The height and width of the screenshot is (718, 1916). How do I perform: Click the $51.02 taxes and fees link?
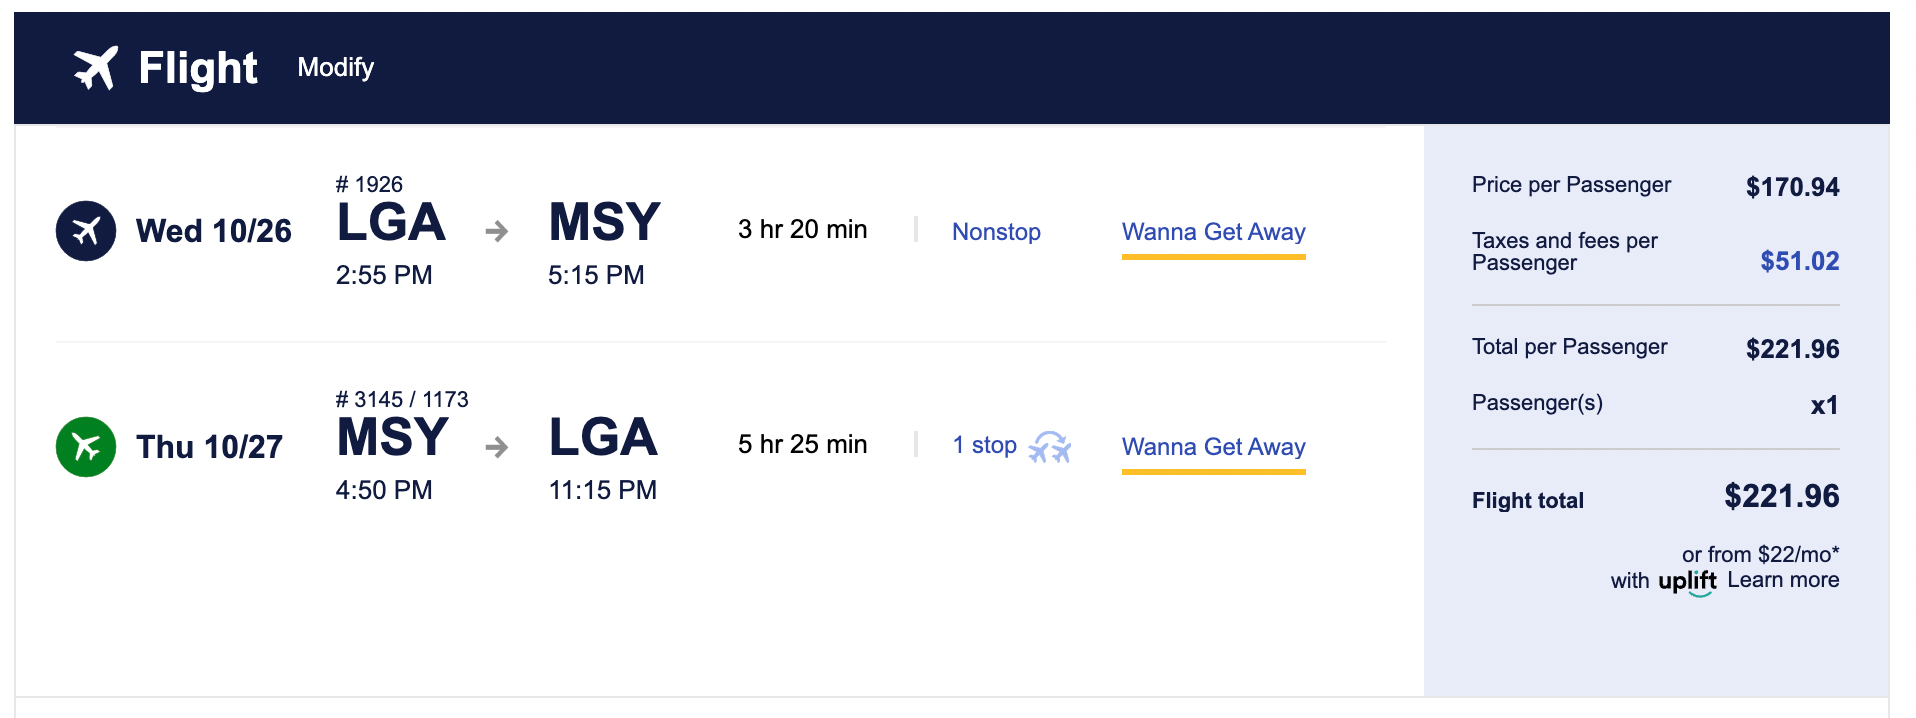(1799, 261)
